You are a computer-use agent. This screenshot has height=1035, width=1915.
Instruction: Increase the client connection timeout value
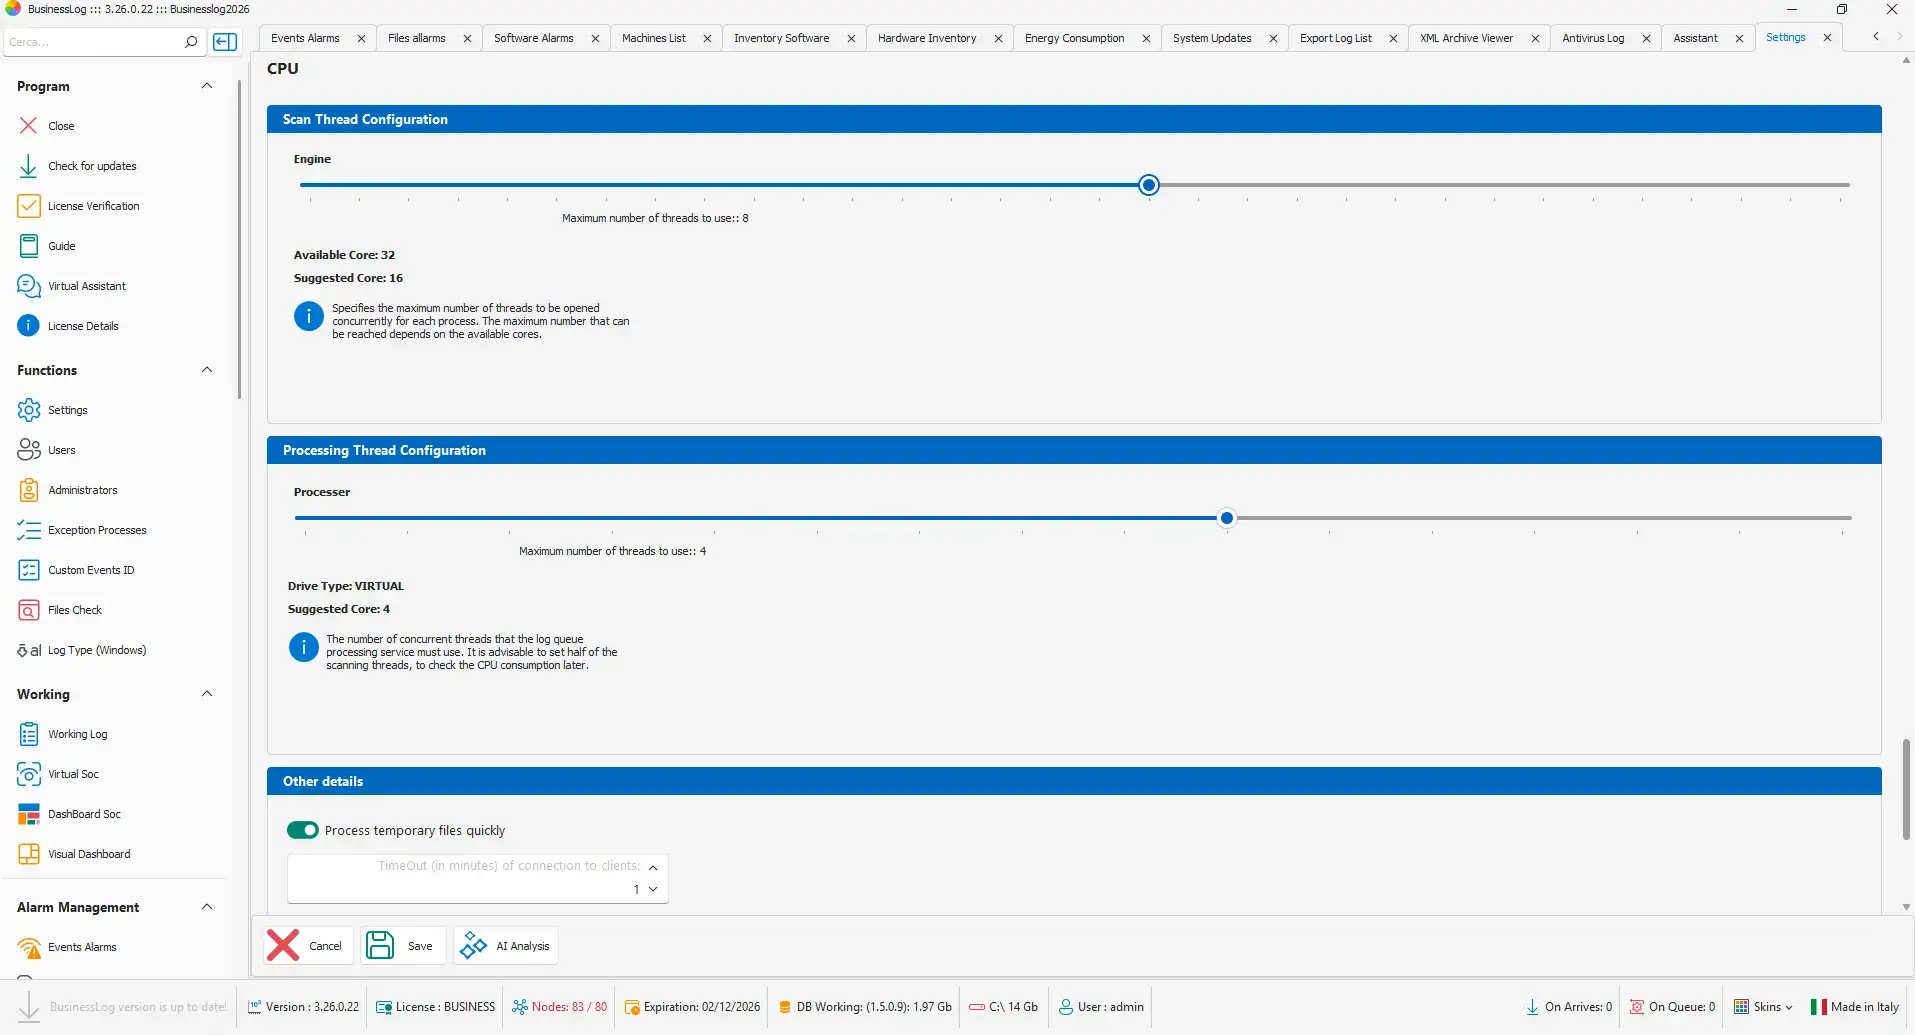[x=653, y=867]
